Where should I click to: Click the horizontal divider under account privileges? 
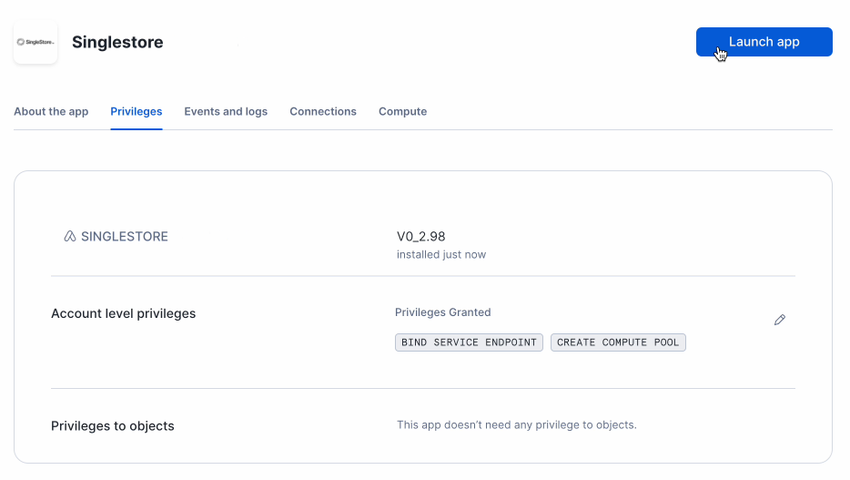(x=423, y=388)
